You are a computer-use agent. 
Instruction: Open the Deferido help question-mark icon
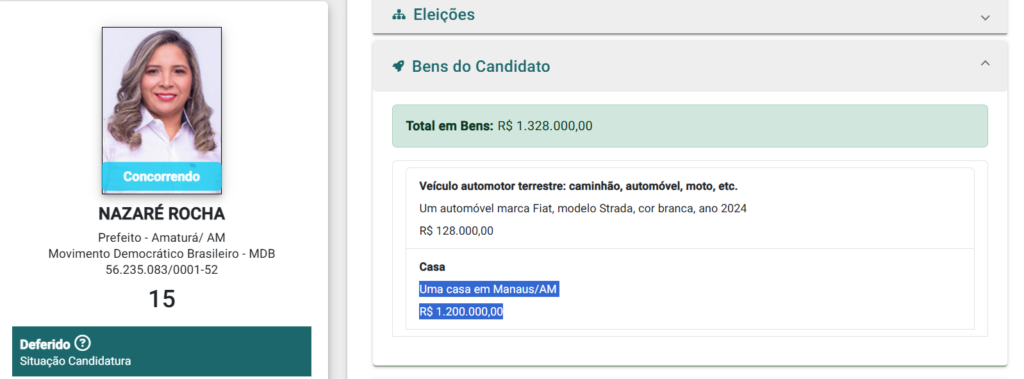pyautogui.click(x=82, y=343)
